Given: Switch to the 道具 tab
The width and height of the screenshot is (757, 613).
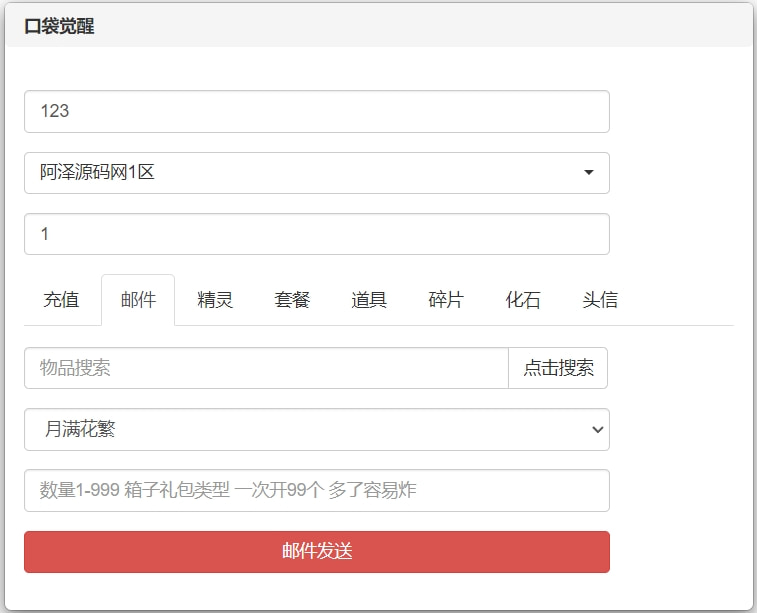Looking at the screenshot, I should [369, 300].
